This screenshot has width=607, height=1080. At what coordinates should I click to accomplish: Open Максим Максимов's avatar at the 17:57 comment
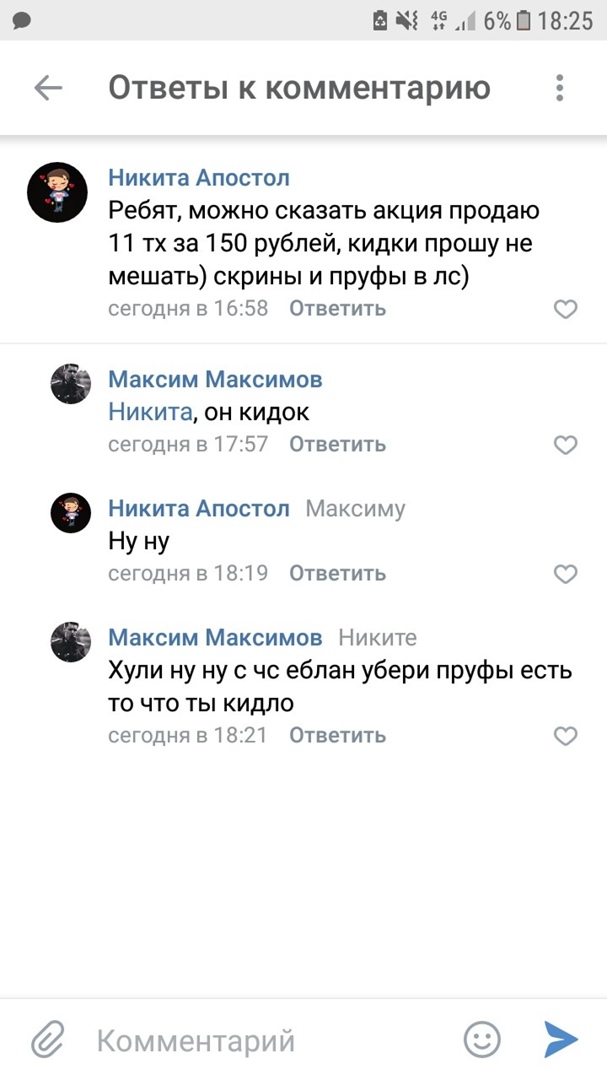(71, 384)
